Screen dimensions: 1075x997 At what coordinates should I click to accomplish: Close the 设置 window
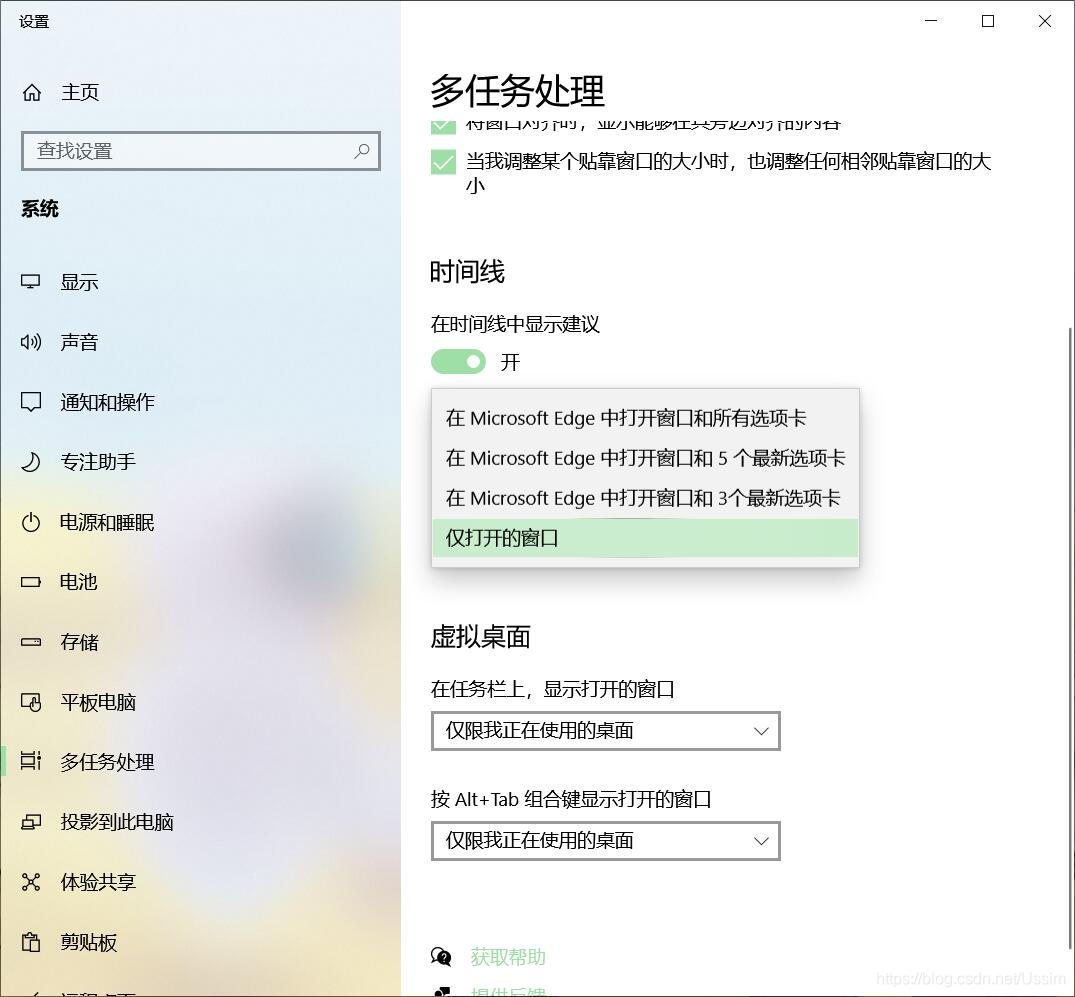click(1045, 21)
